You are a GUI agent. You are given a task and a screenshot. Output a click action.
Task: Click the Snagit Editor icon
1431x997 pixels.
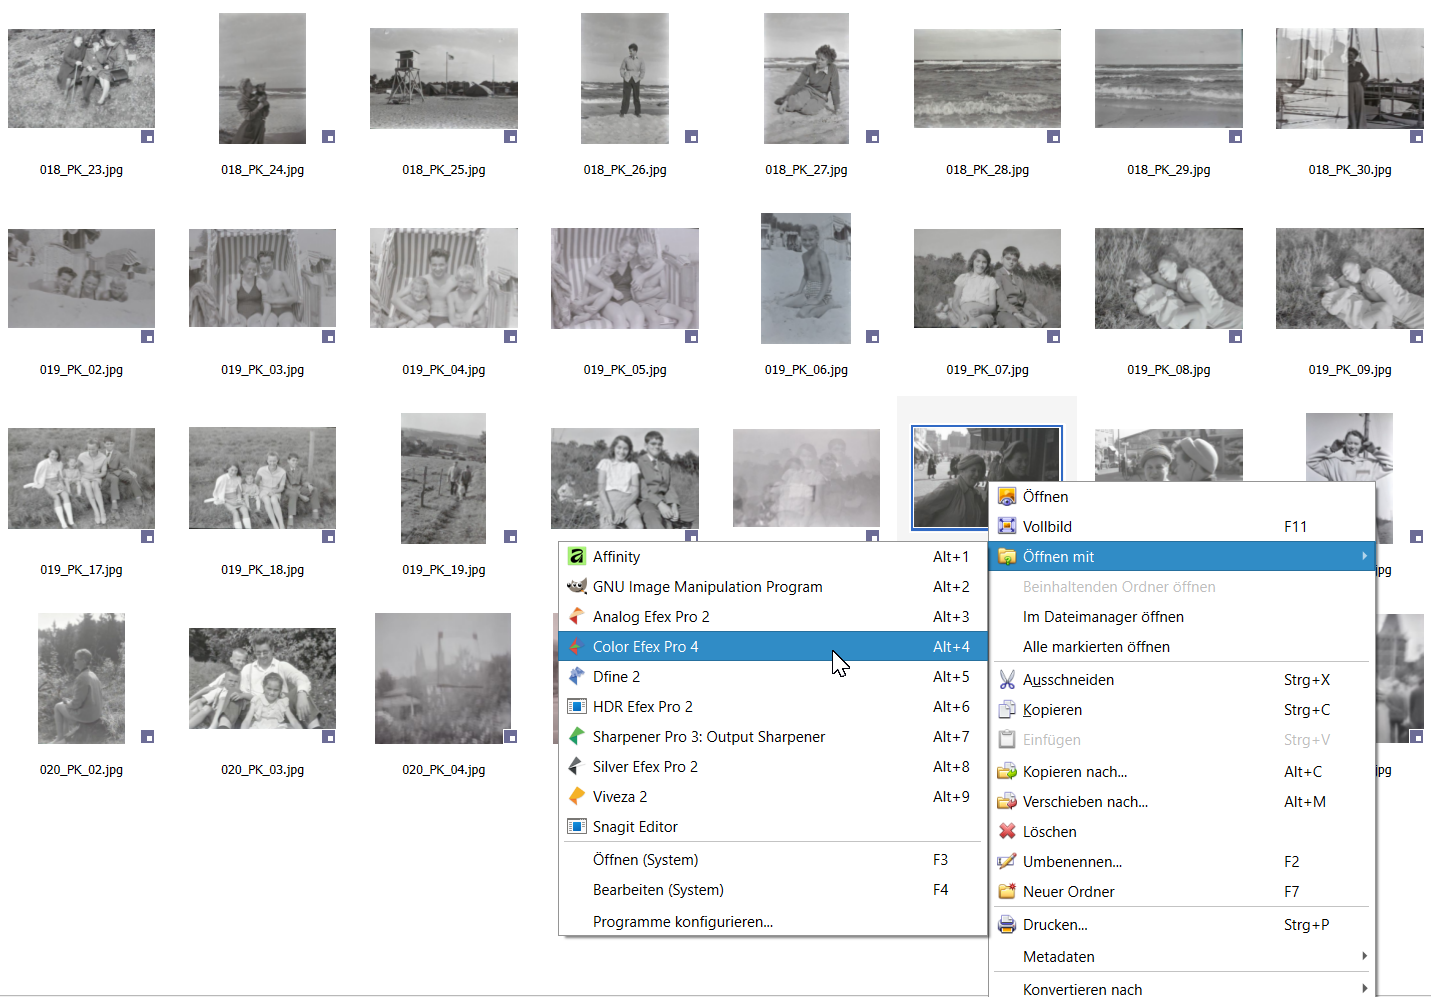tap(576, 827)
